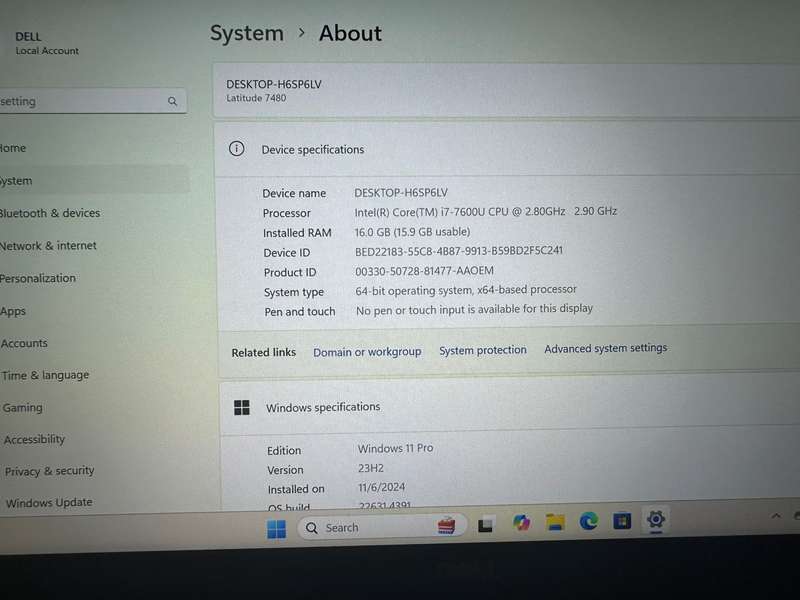Click the DESKTOP-H6SP6LV header card

point(506,90)
